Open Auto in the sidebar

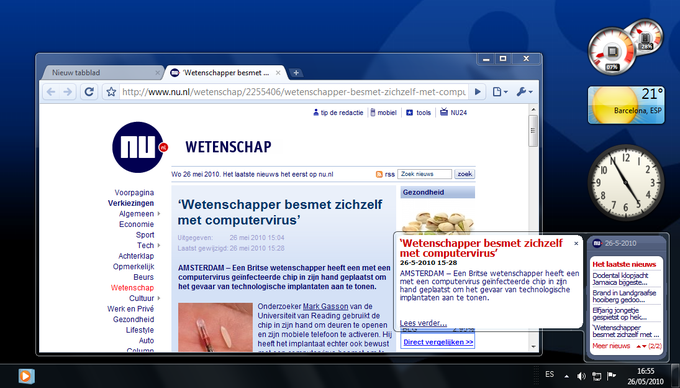pos(147,340)
